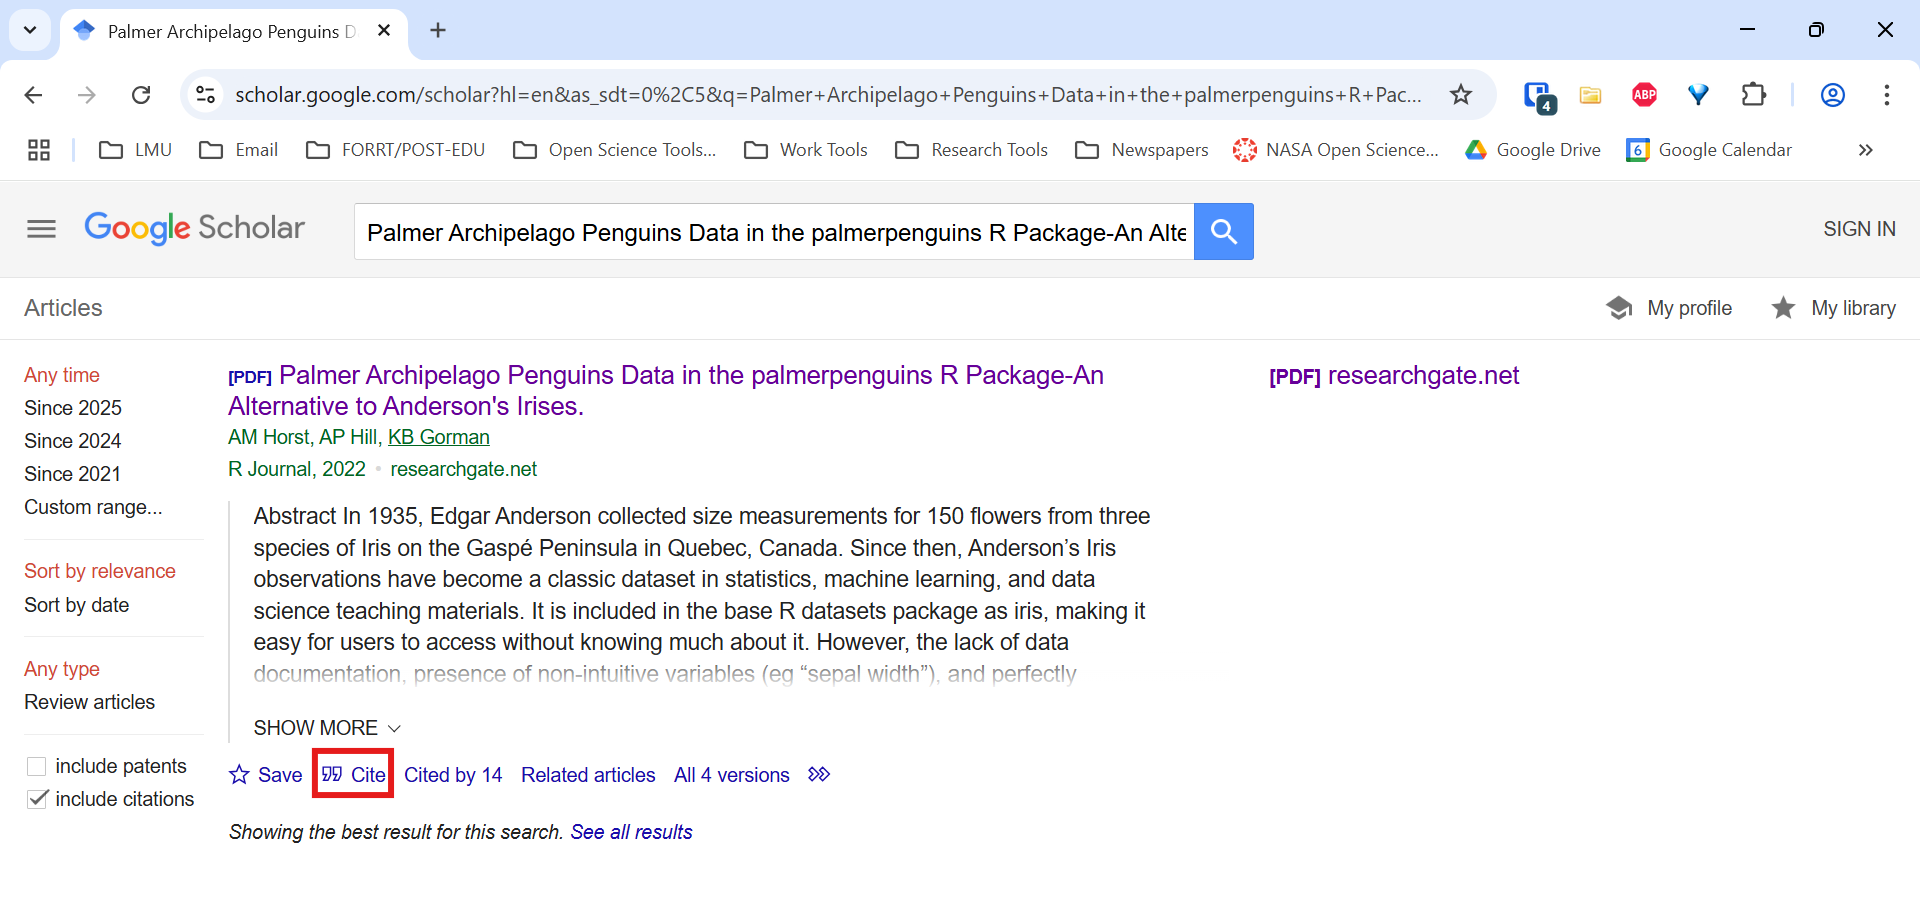Click the Scholar search query field
1920x913 pixels.
[x=775, y=232]
